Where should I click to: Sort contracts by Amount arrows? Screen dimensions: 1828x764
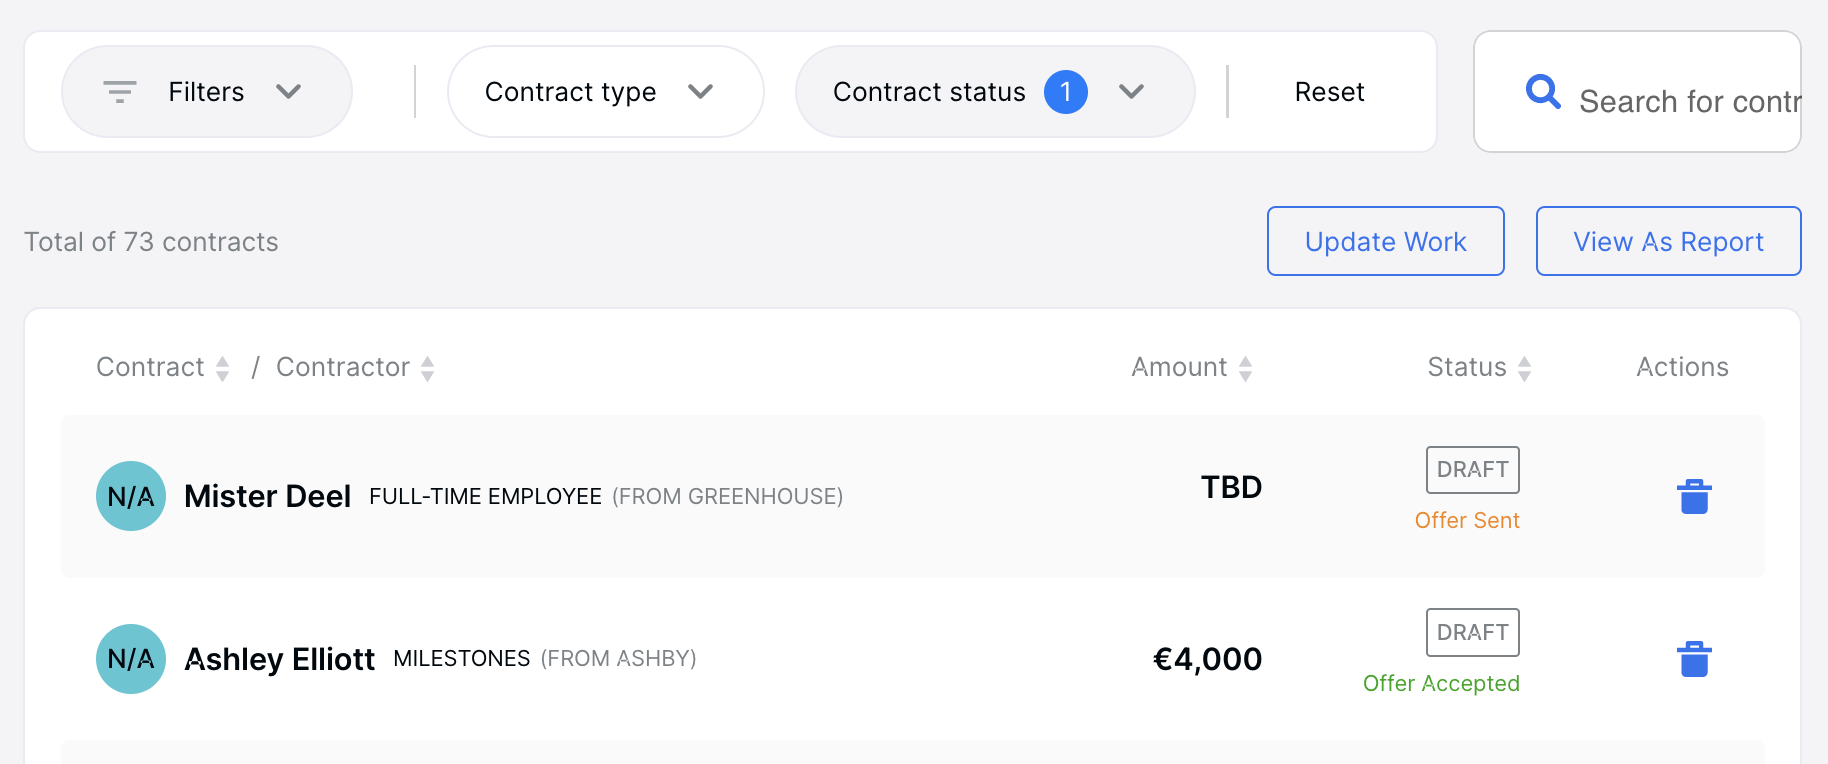(1246, 369)
